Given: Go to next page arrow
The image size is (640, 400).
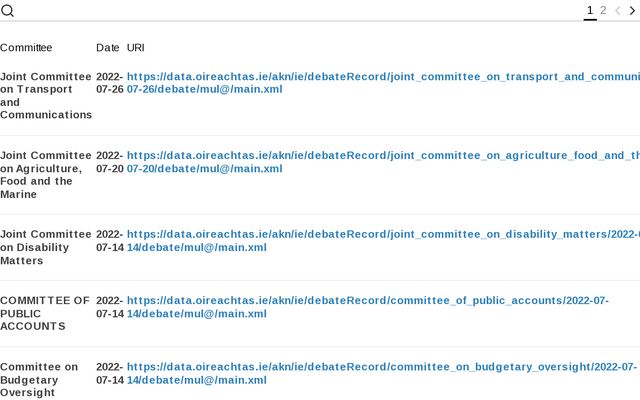Looking at the screenshot, I should tap(632, 11).
